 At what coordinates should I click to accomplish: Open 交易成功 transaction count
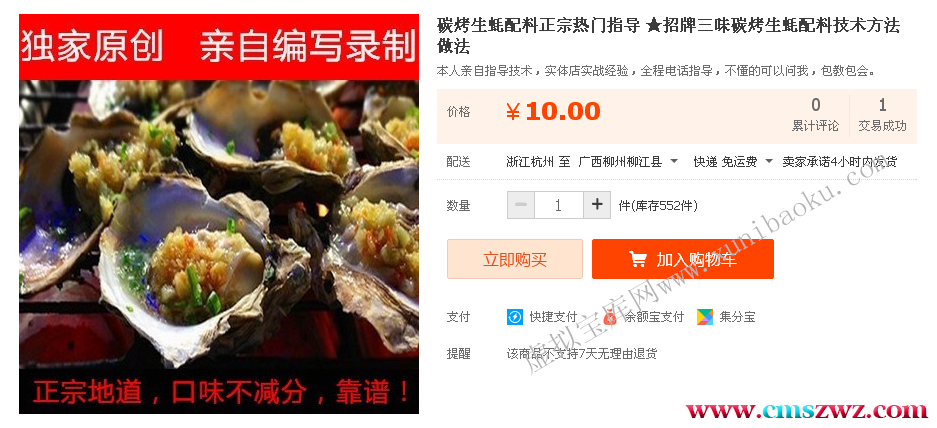pos(882,115)
